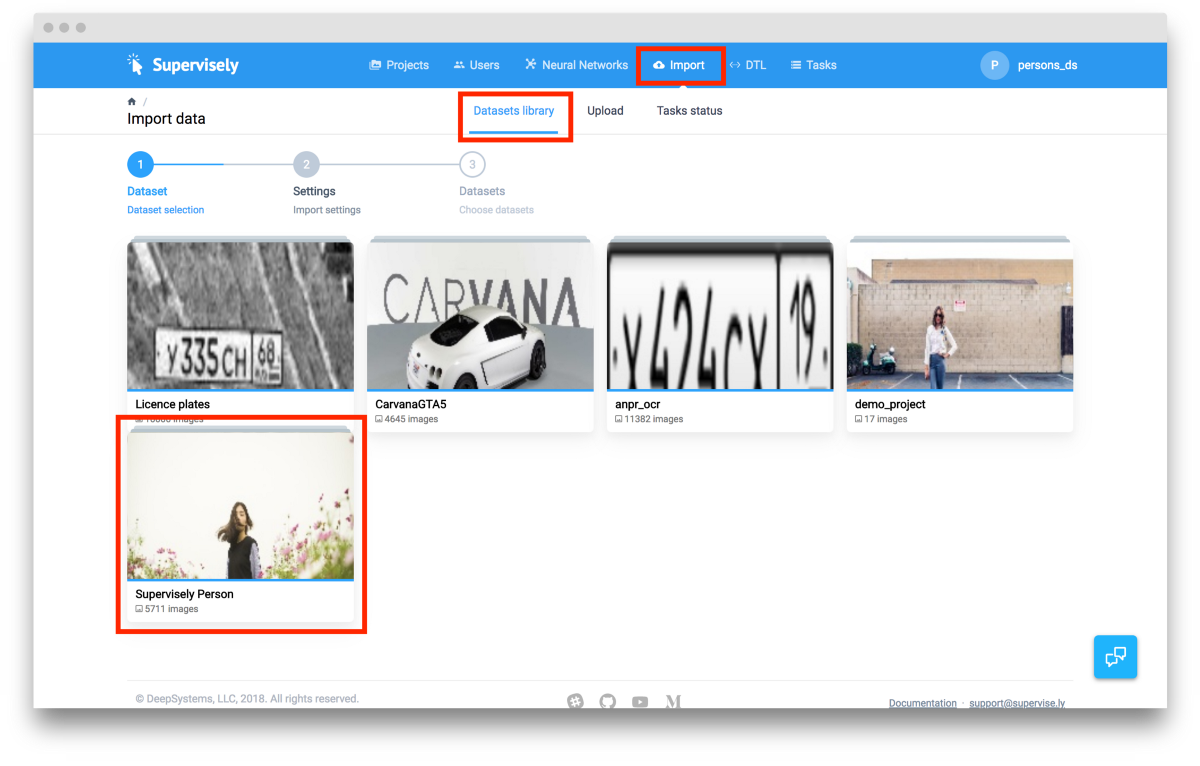This screenshot has height=766, width=1200.
Task: Click the macOS minimize window dot
Action: click(x=64, y=27)
